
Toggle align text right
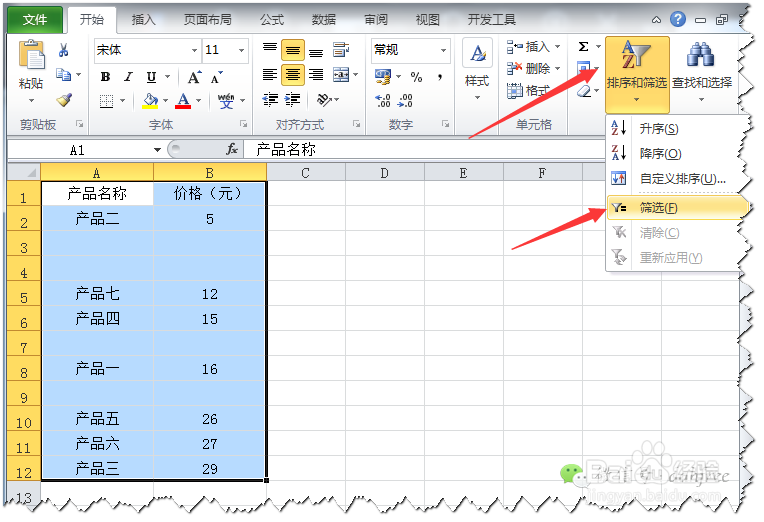tap(316, 75)
